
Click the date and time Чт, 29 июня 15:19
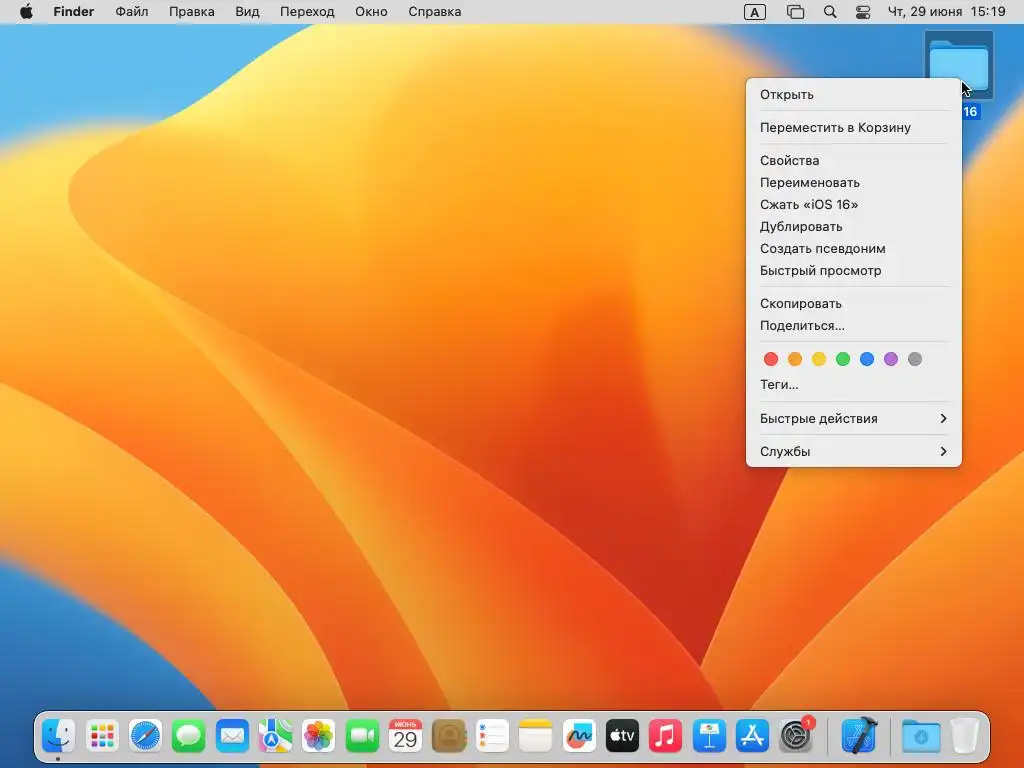point(947,12)
